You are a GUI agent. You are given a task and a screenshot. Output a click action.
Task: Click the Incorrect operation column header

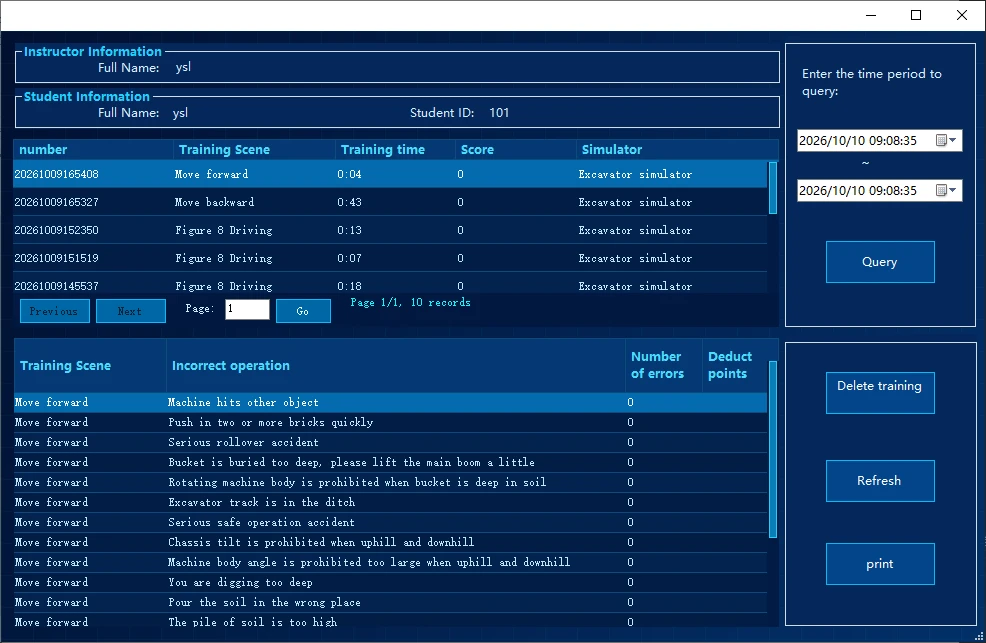click(396, 366)
